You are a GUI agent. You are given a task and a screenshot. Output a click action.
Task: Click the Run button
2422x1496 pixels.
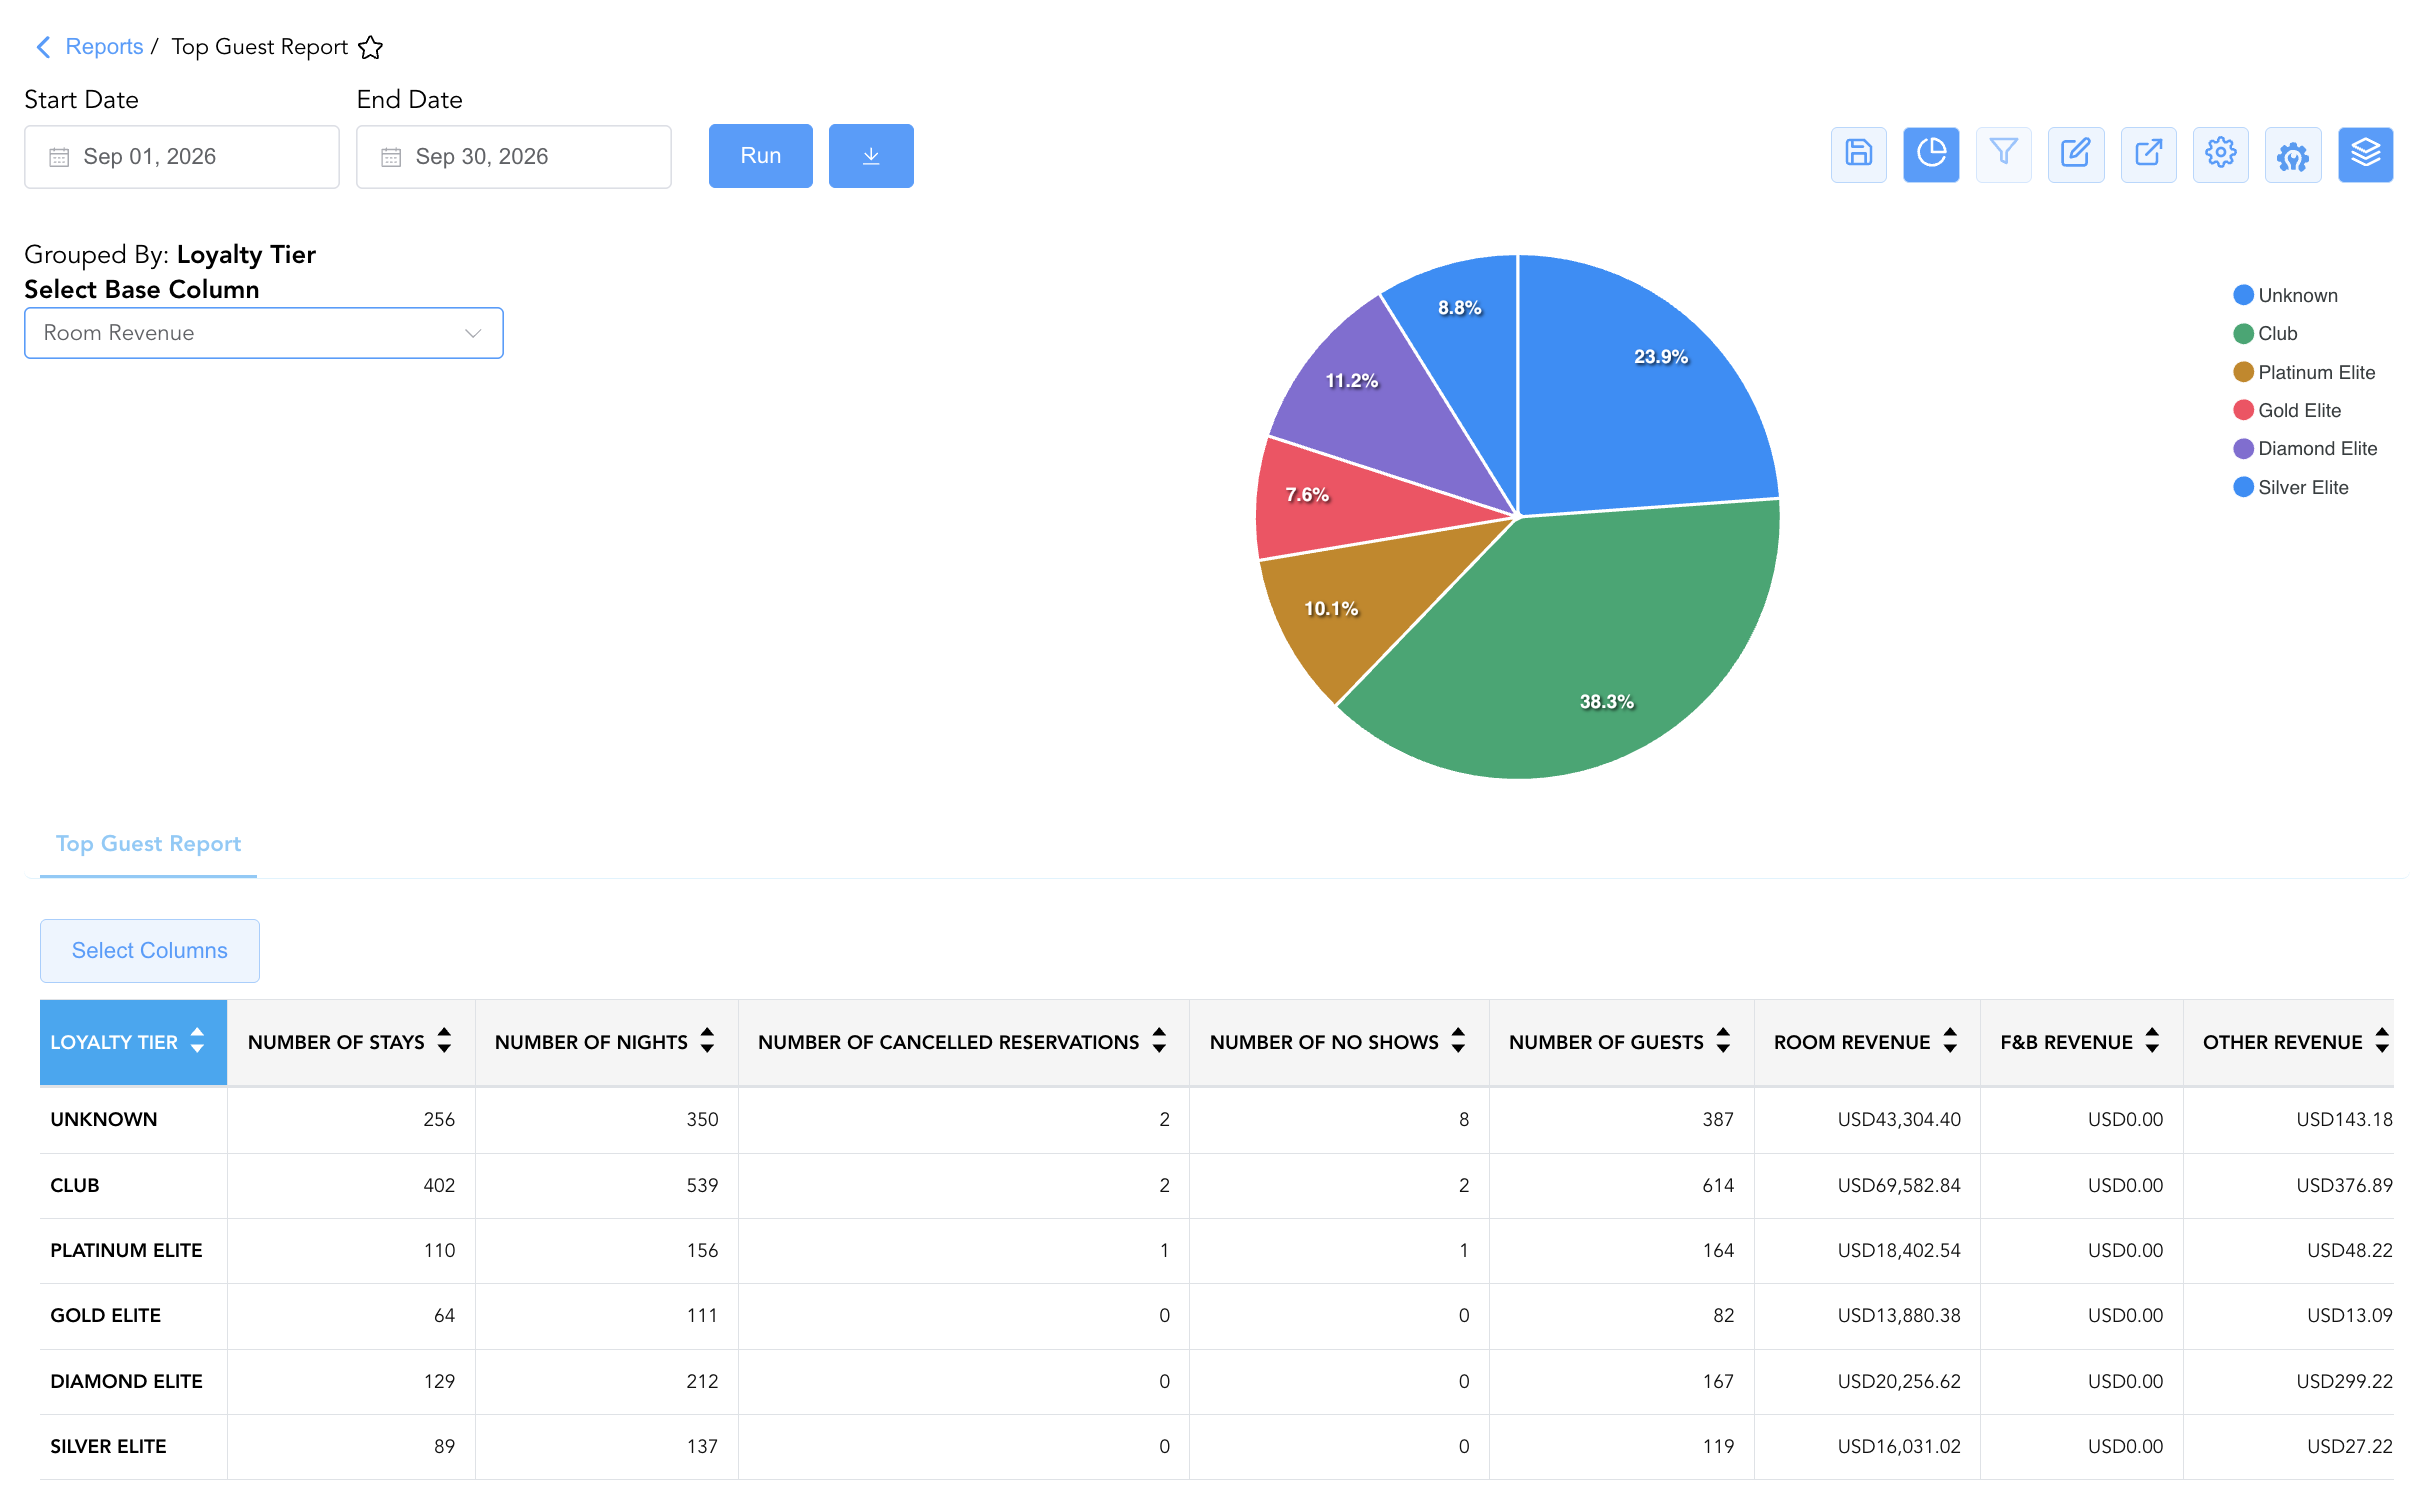coord(760,156)
